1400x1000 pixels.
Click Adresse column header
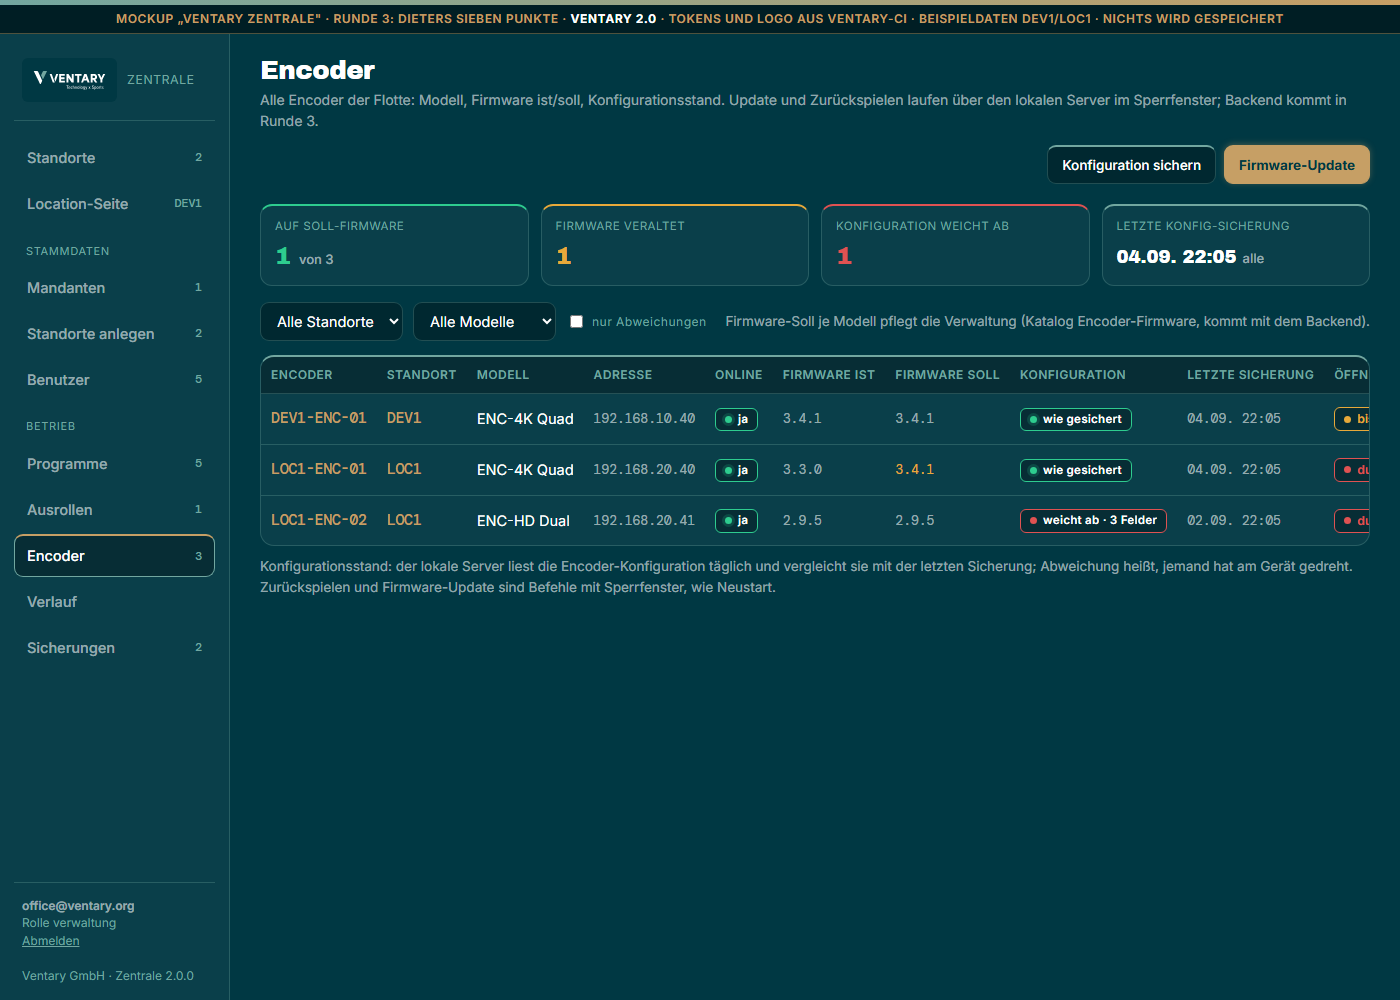pyautogui.click(x=622, y=375)
